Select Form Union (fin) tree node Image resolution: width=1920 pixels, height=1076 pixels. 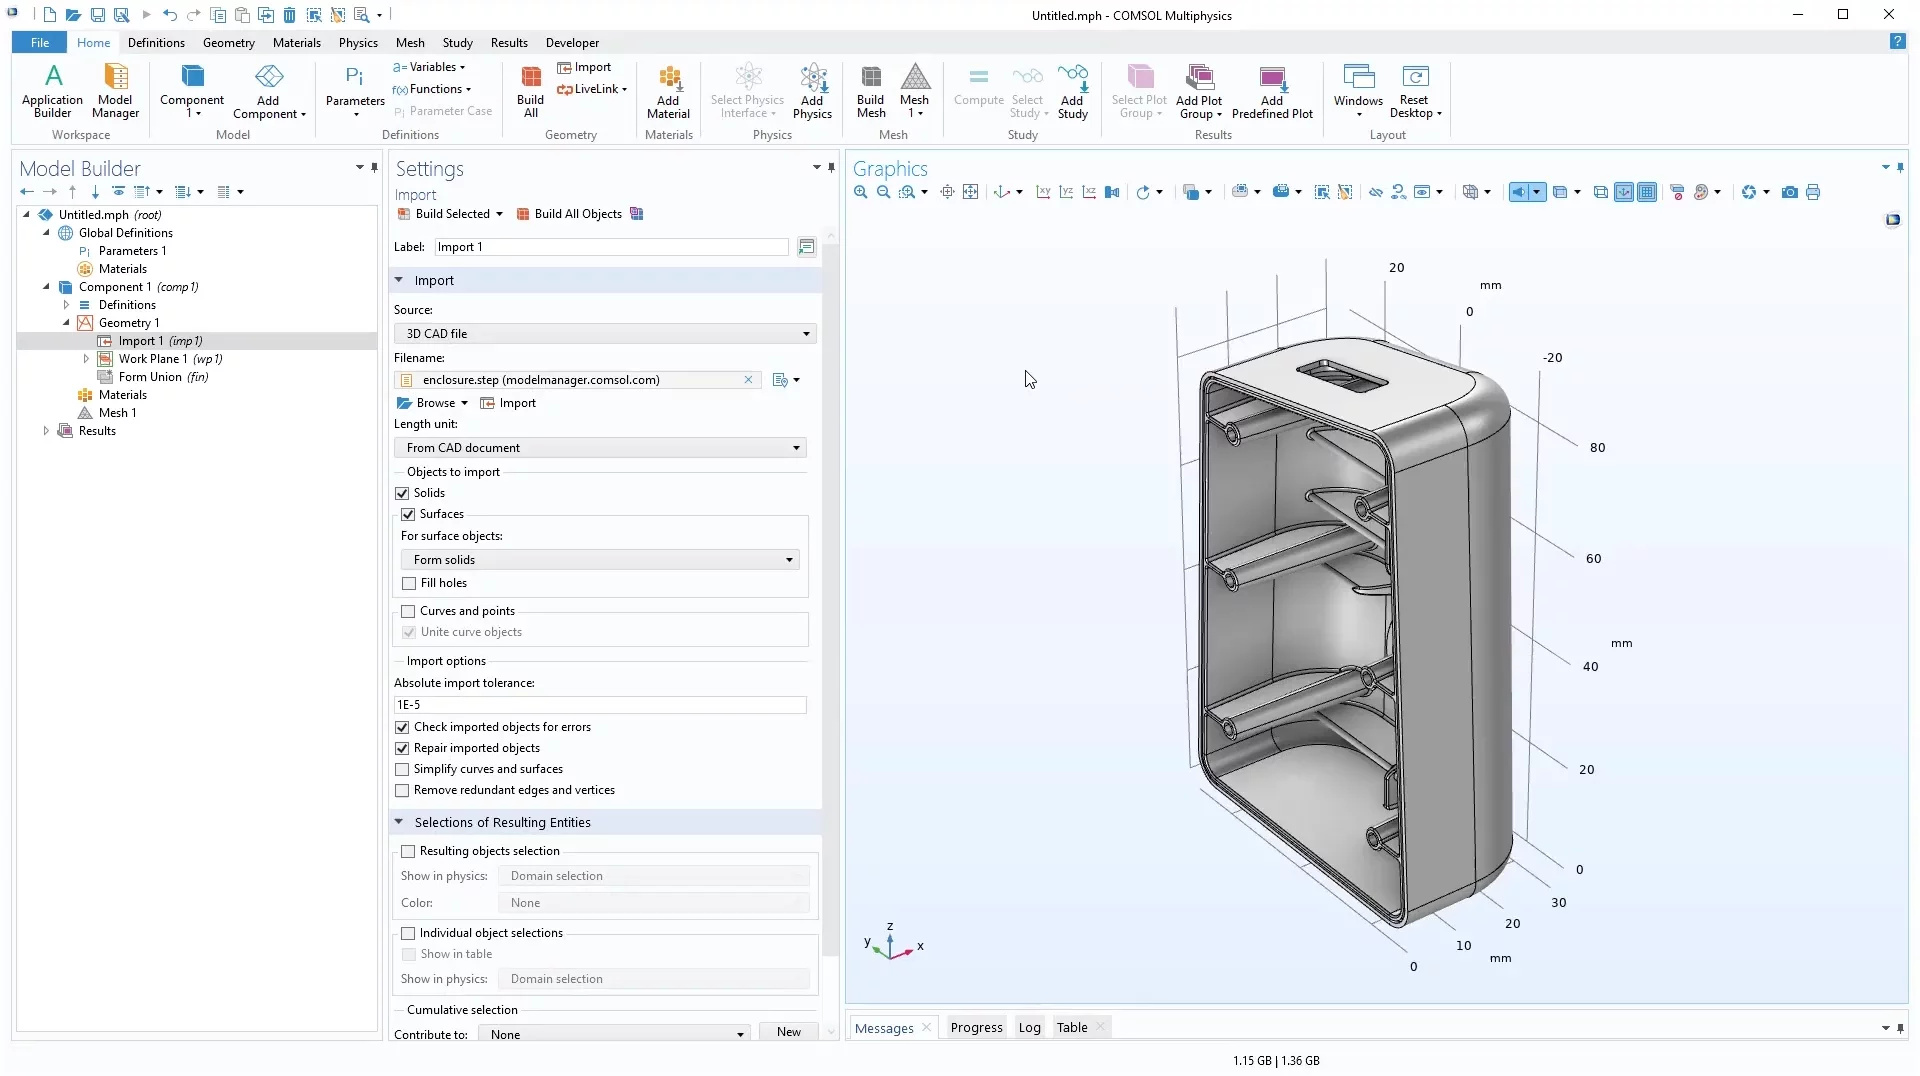coord(153,377)
